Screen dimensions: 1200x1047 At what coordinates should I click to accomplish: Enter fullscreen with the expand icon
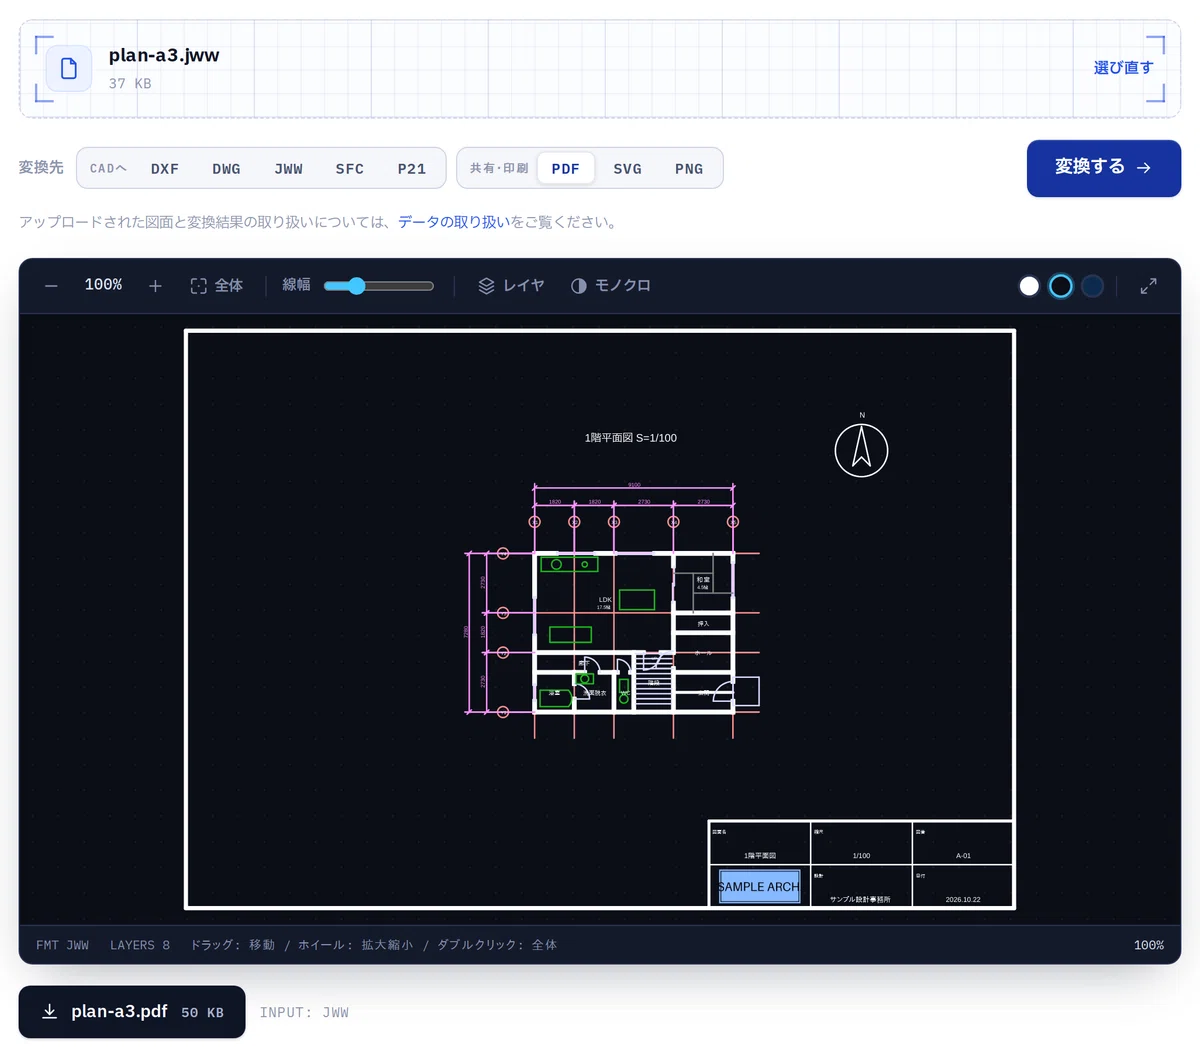coord(1149,286)
